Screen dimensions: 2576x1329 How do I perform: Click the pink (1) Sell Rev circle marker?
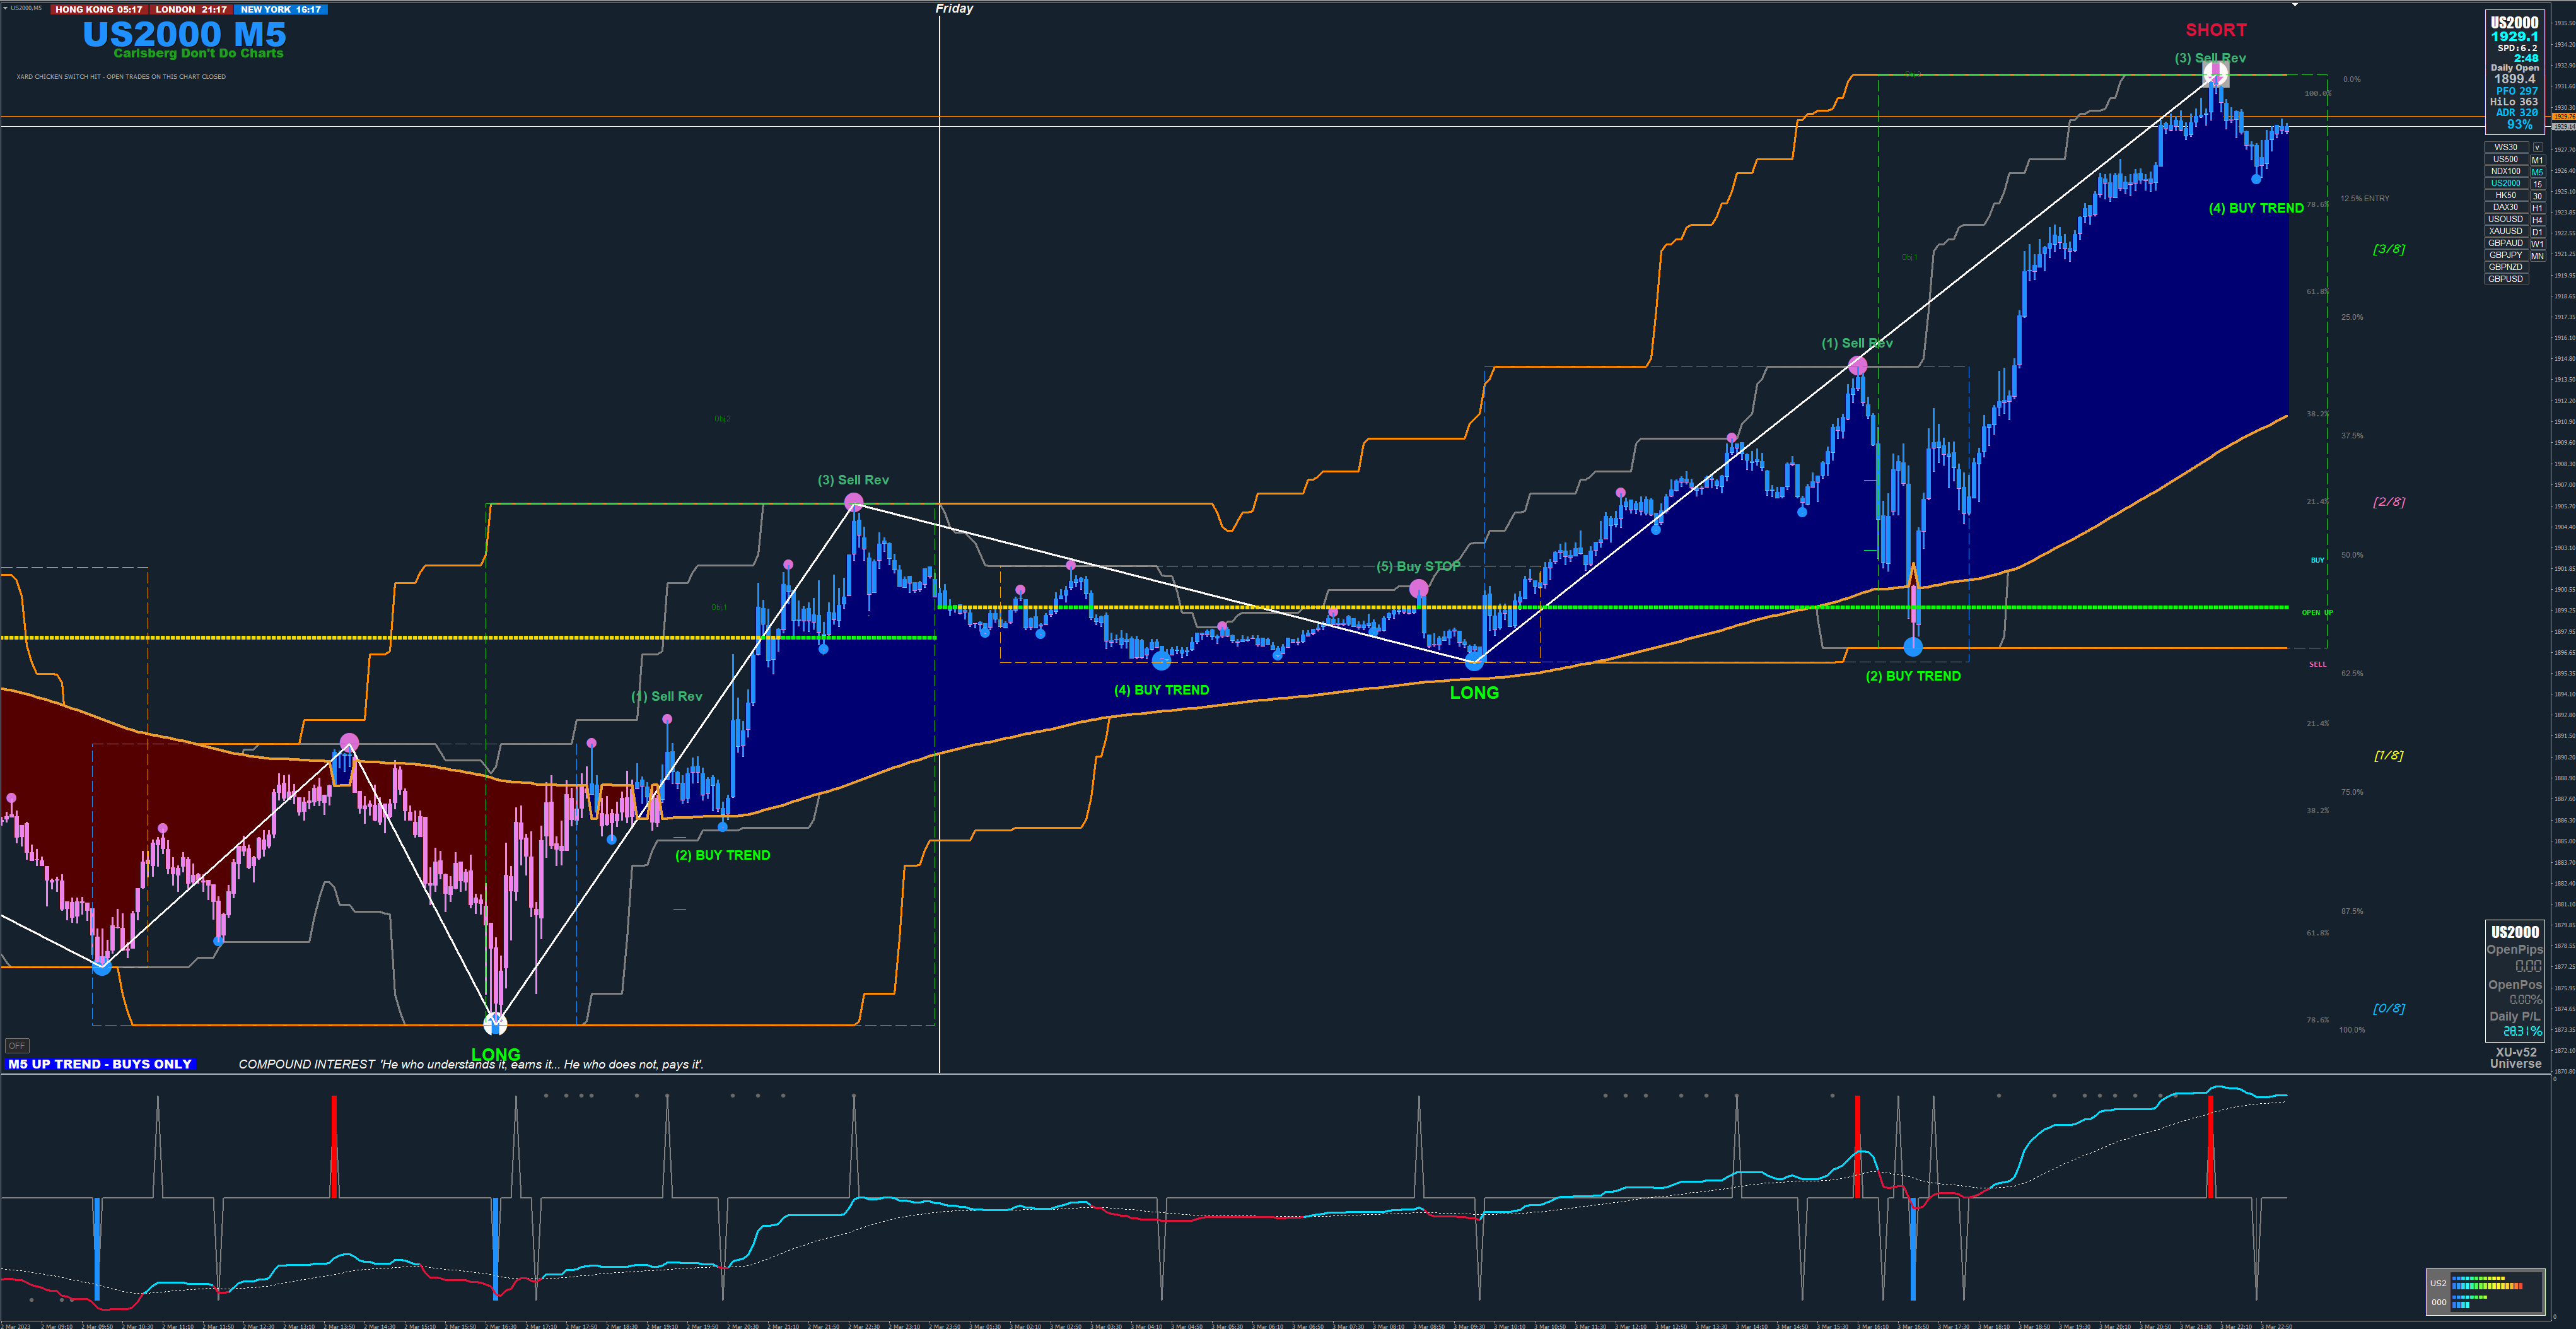1857,366
